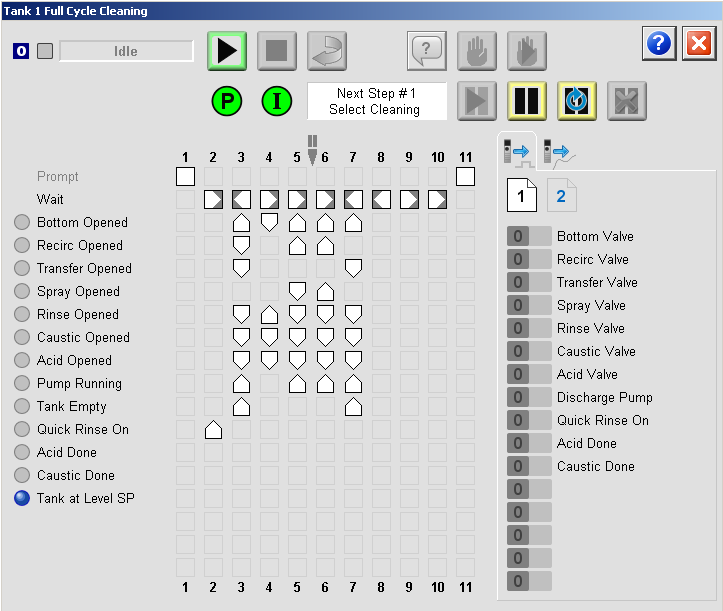
Task: Click the curved return arrow button
Action: pyautogui.click(x=327, y=50)
